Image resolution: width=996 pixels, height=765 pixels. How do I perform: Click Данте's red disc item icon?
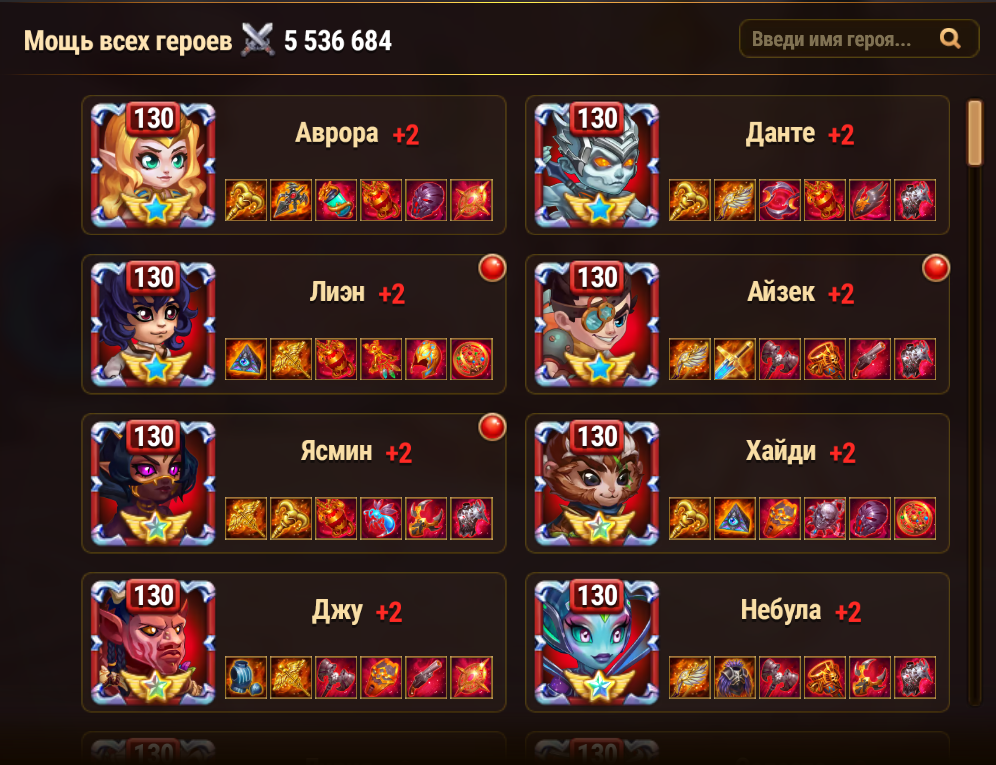[x=779, y=200]
